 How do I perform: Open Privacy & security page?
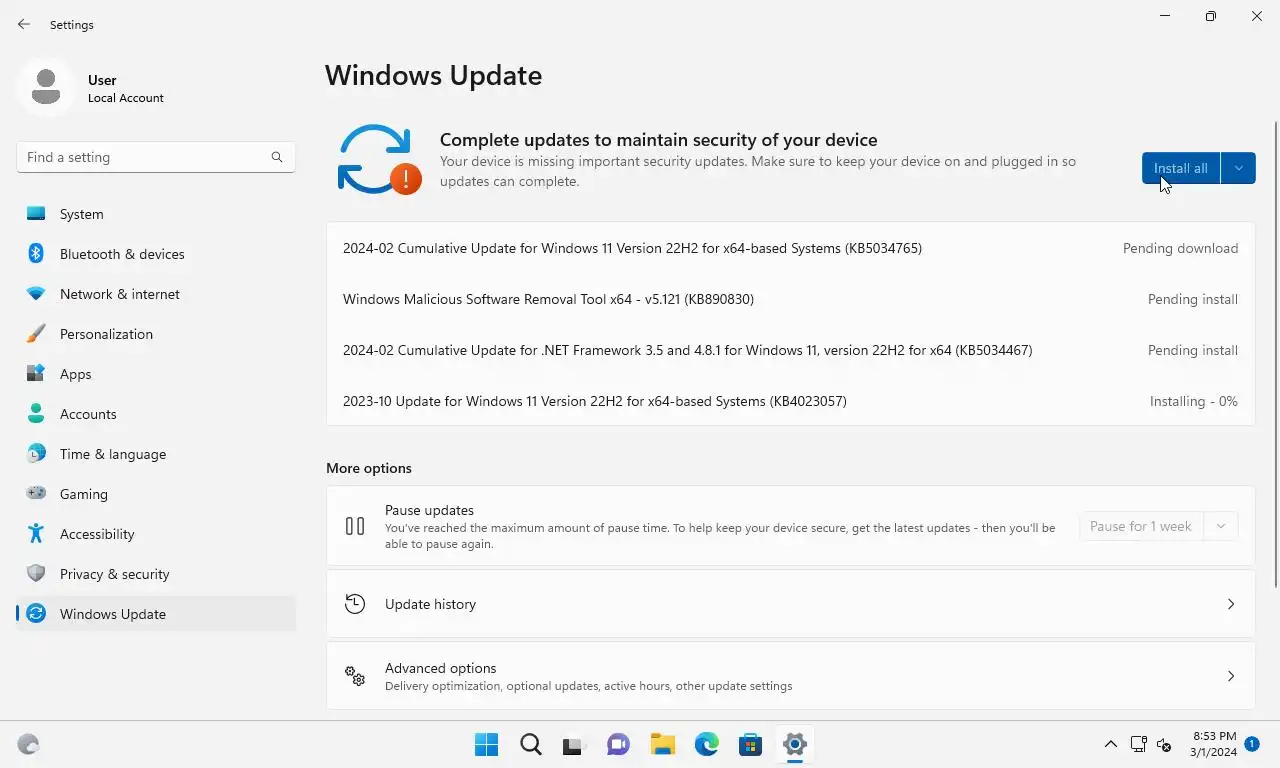pos(156,574)
